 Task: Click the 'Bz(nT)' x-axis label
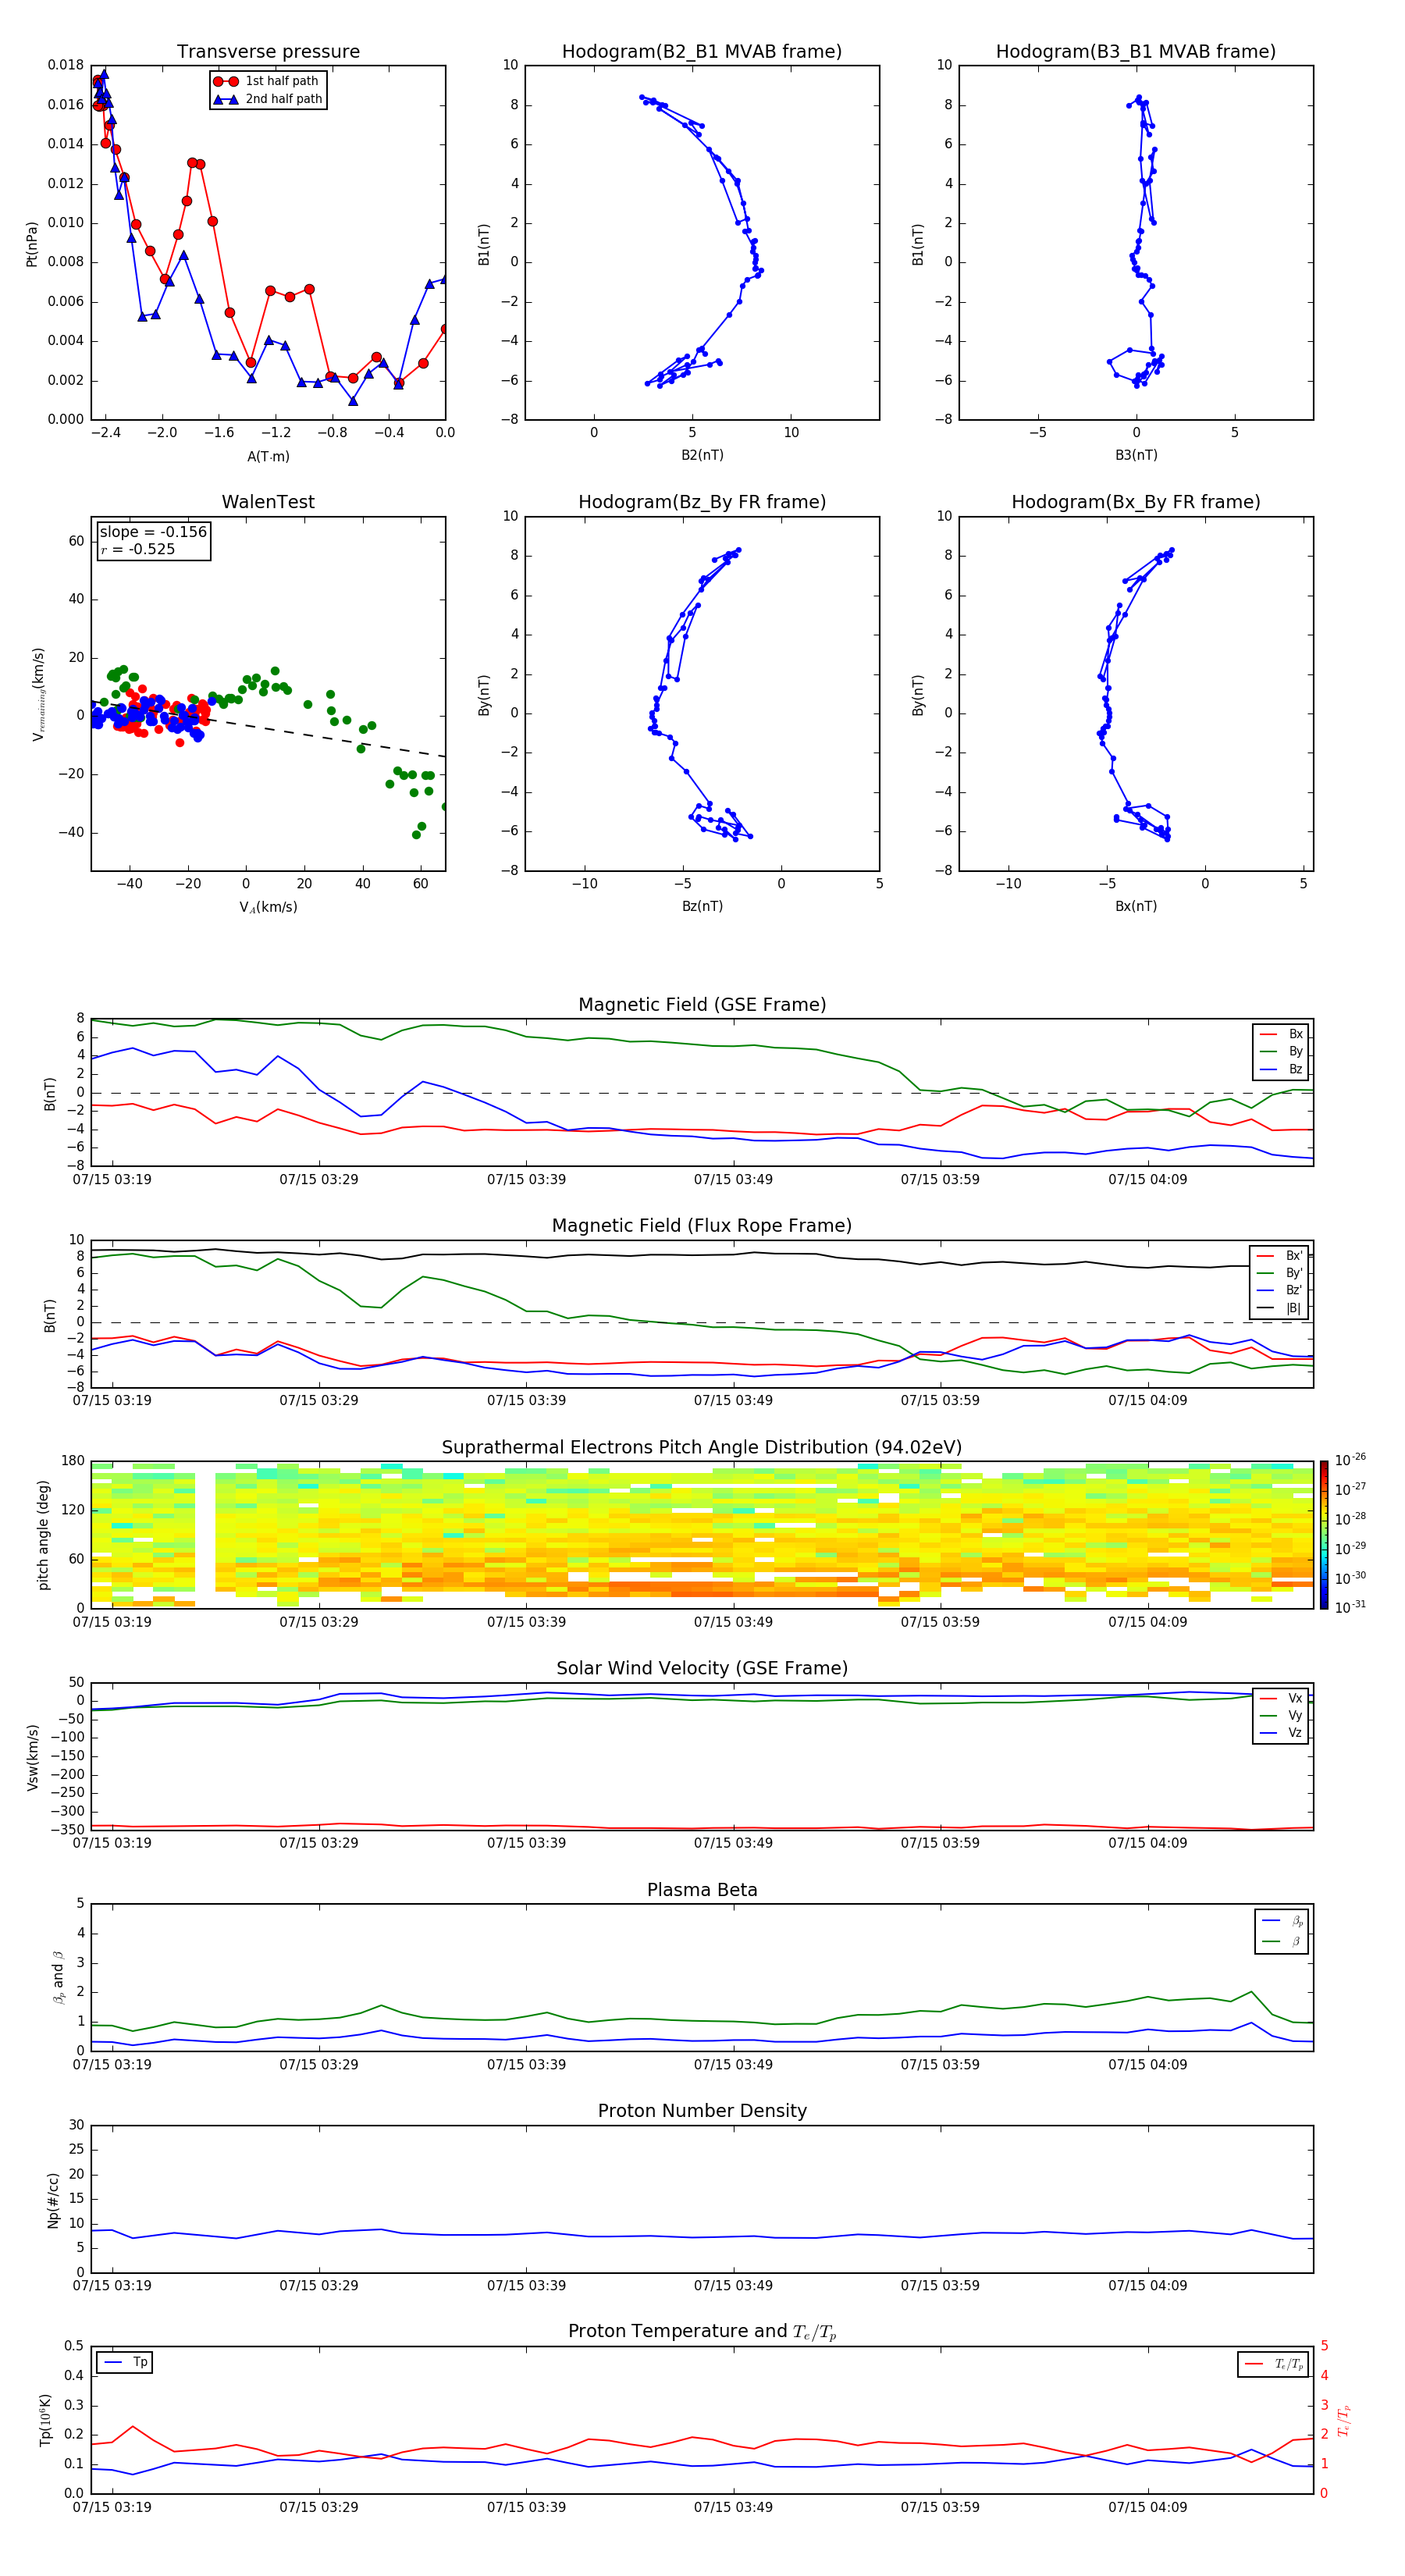pos(702,906)
